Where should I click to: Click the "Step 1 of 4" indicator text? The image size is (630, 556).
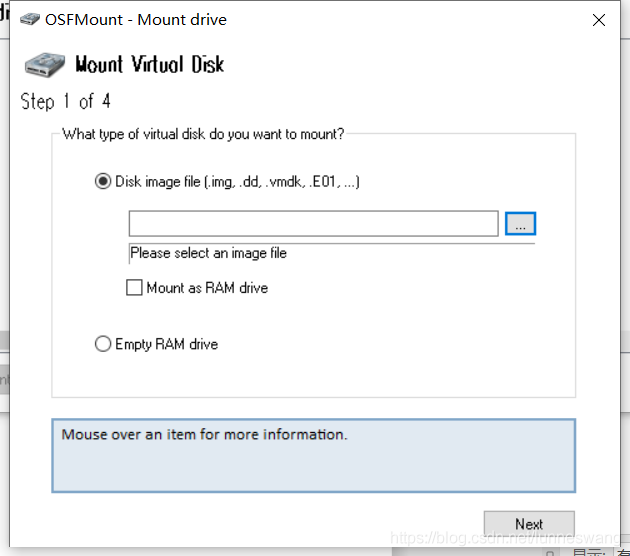click(x=65, y=101)
